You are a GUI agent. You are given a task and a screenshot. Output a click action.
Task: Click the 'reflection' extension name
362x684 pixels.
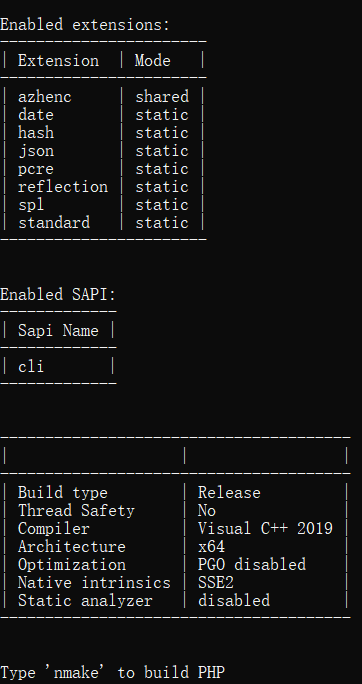click(63, 187)
